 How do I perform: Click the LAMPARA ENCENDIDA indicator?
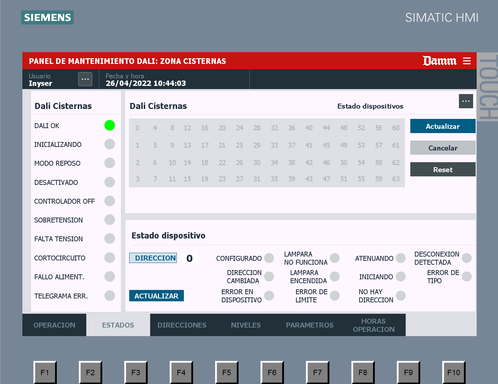335,276
